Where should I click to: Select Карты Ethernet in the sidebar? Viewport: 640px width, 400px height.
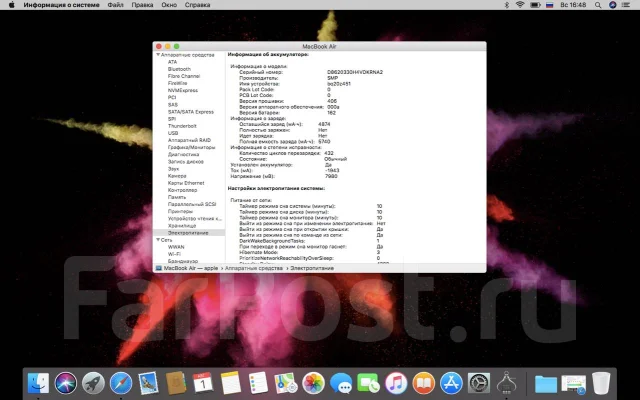click(186, 183)
